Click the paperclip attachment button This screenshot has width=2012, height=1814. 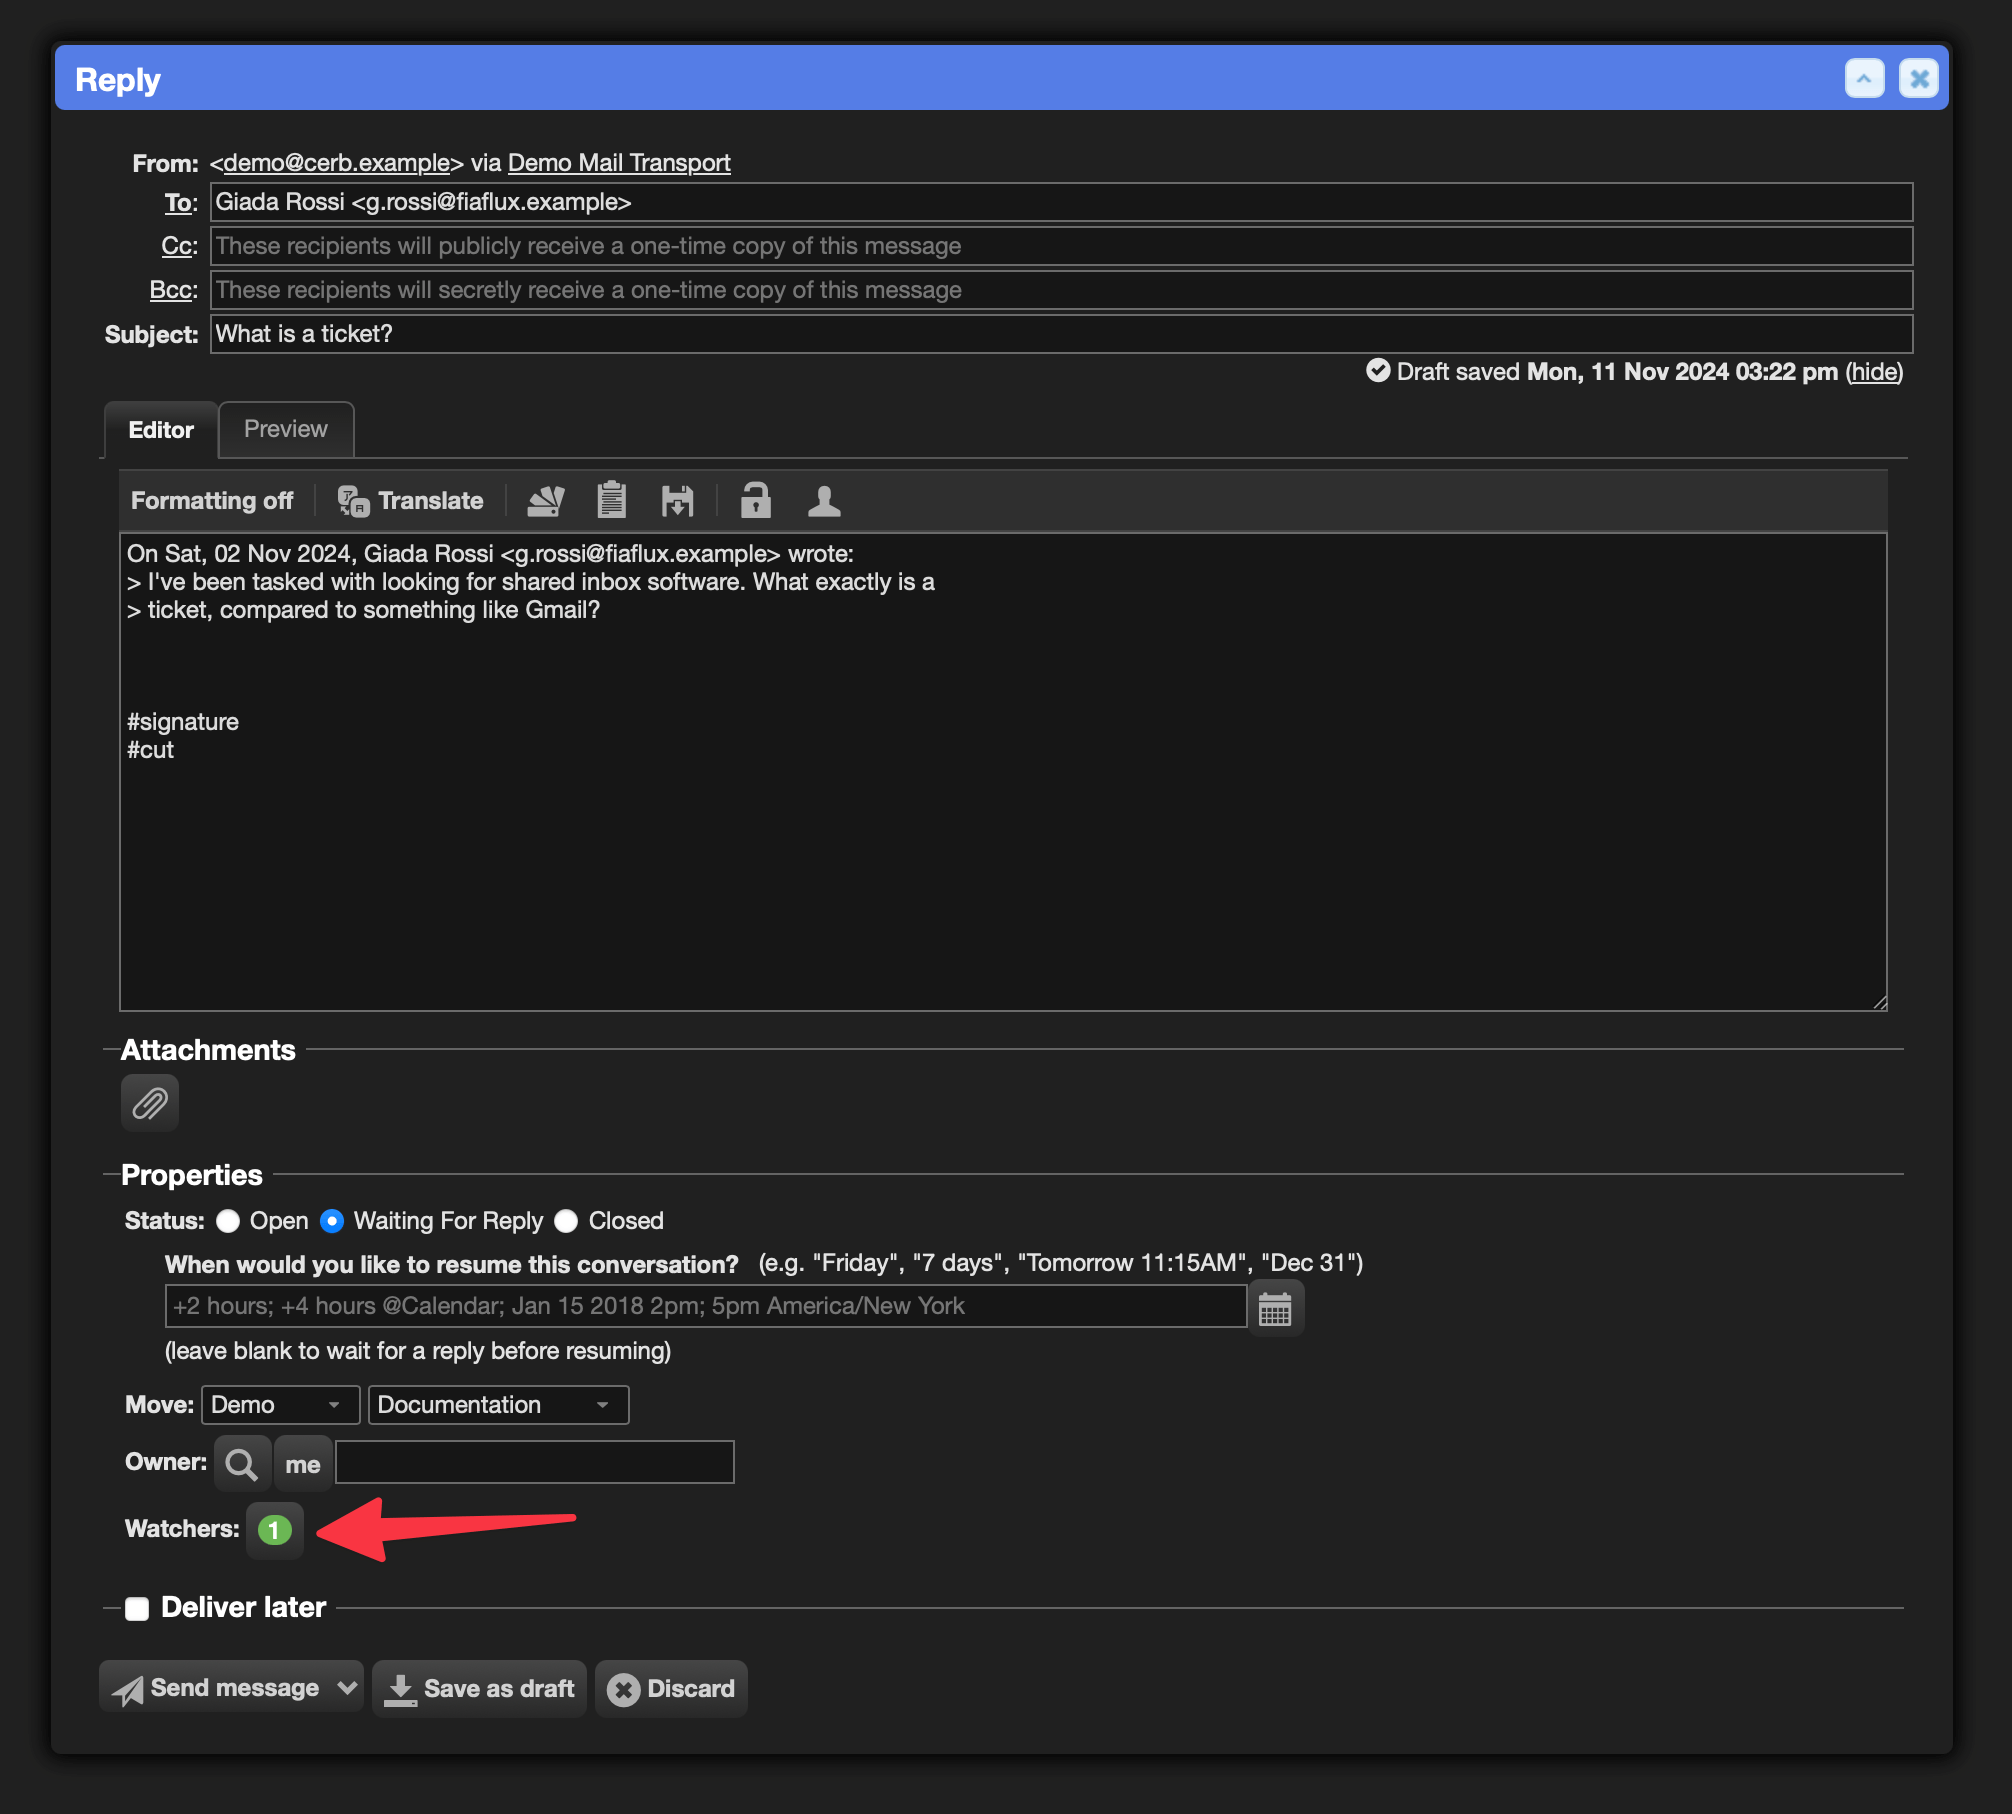[150, 1103]
